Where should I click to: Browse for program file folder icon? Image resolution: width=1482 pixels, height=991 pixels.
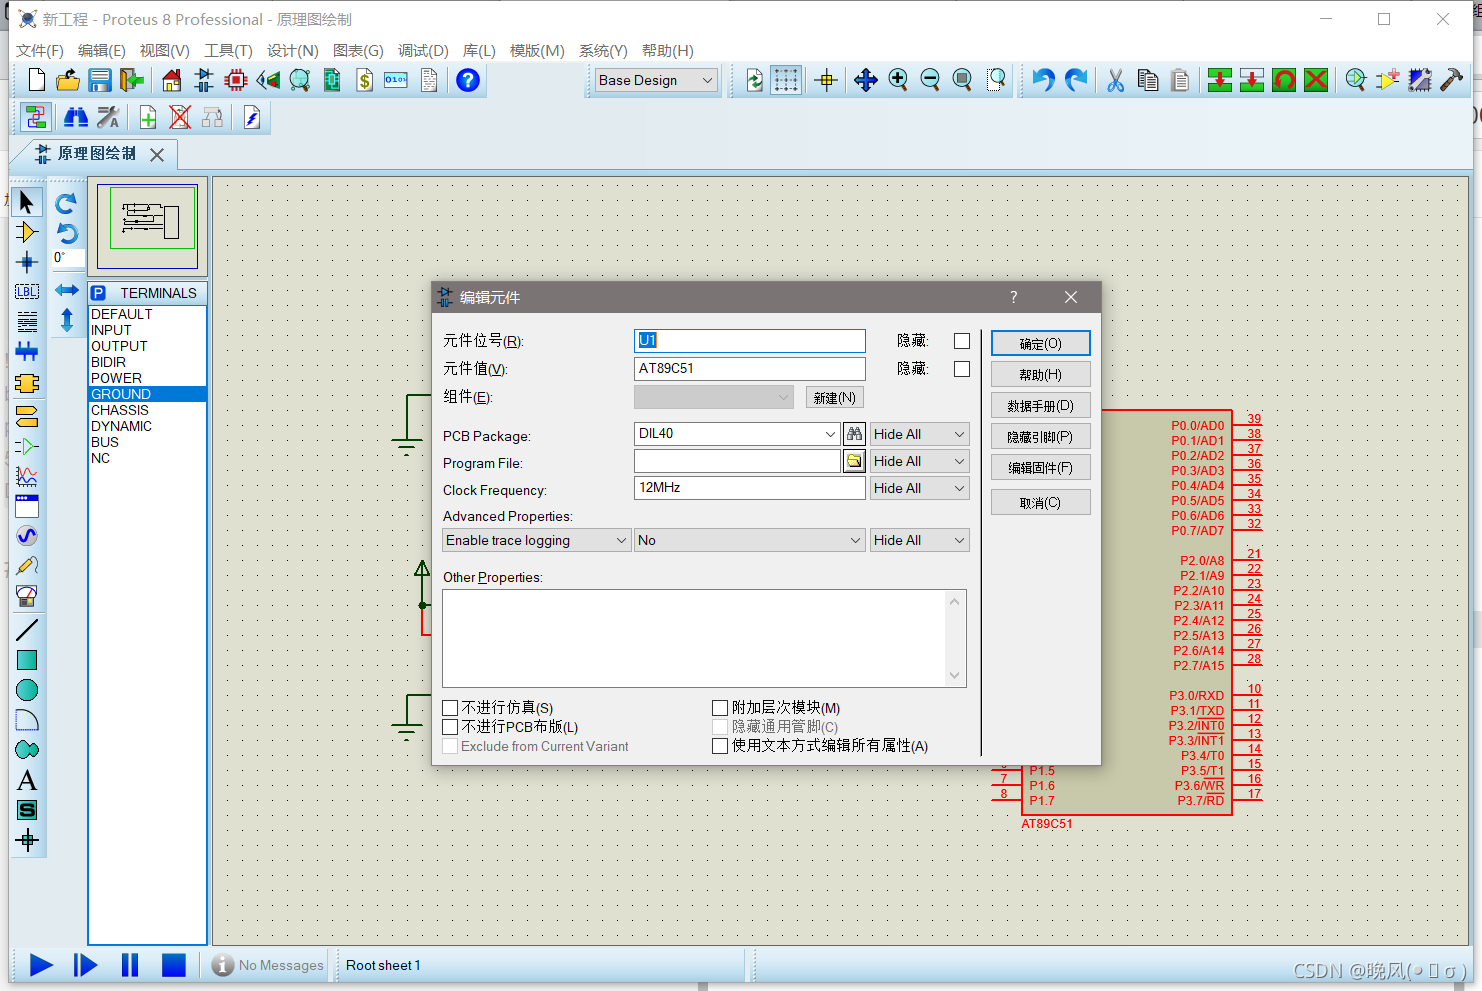854,461
